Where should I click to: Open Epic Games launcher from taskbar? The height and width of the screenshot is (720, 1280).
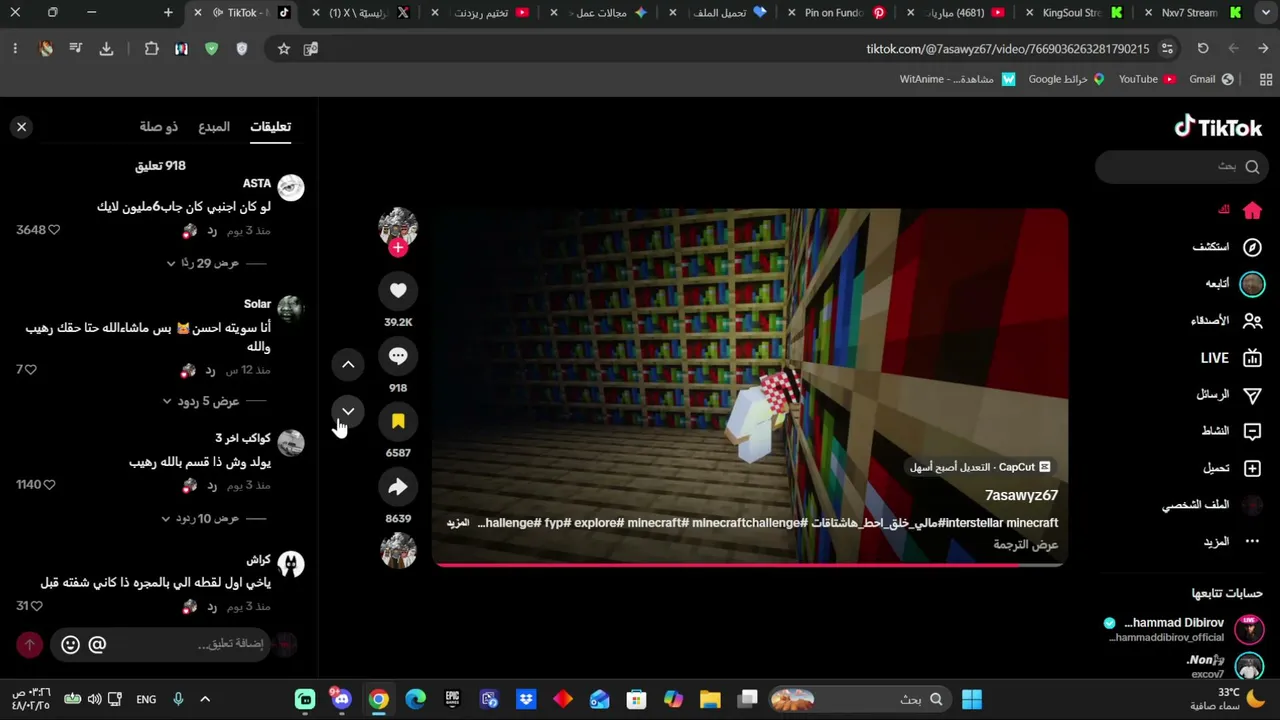click(452, 699)
